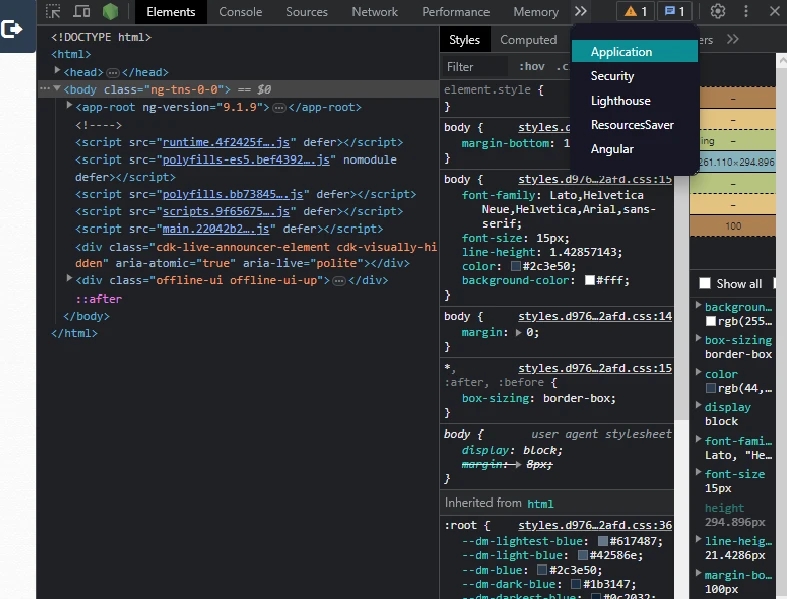Click the styles Filter input field
The width and height of the screenshot is (787, 599).
pos(475,66)
